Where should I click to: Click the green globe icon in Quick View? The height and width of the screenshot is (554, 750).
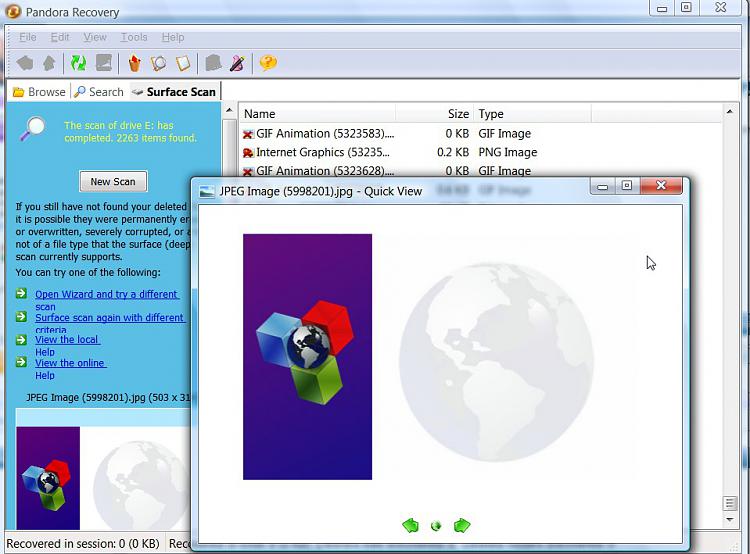click(x=436, y=526)
